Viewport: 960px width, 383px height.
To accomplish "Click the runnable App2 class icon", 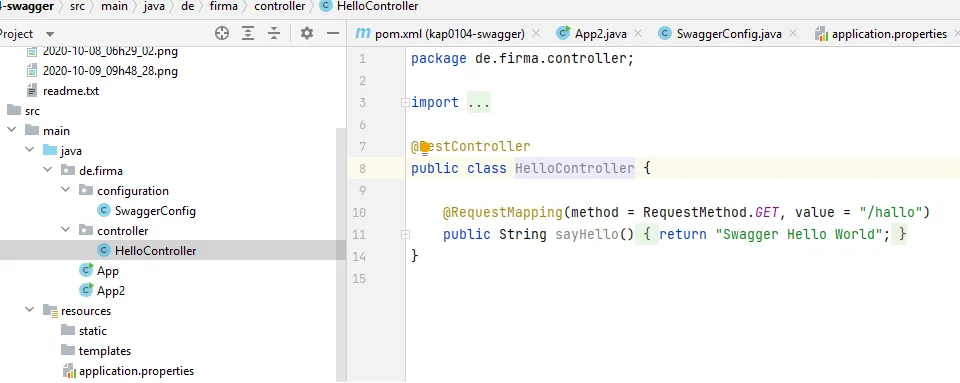I will pyautogui.click(x=87, y=291).
